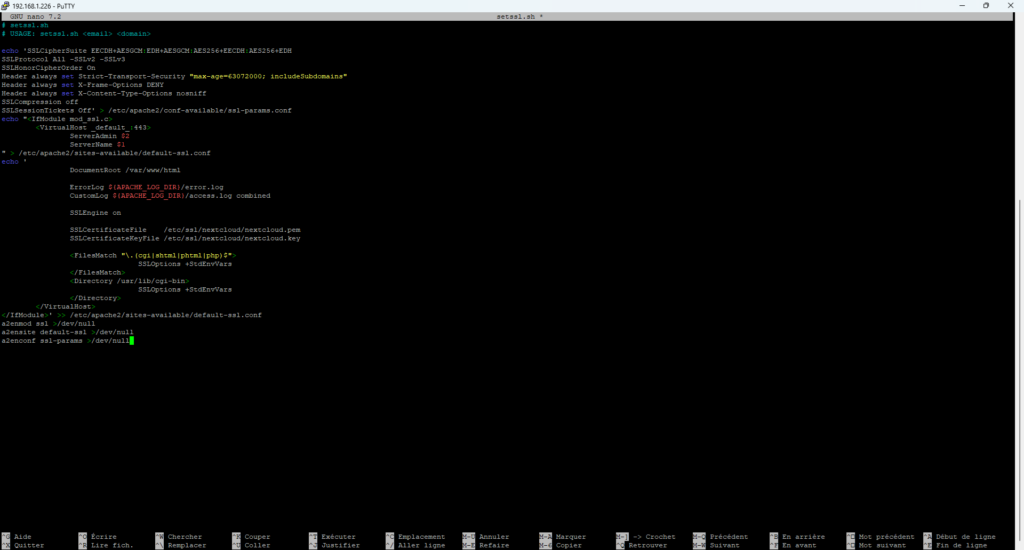Click the 'GNU nano 7.2' header text
Screen dimensions: 1024x550
pos(35,17)
